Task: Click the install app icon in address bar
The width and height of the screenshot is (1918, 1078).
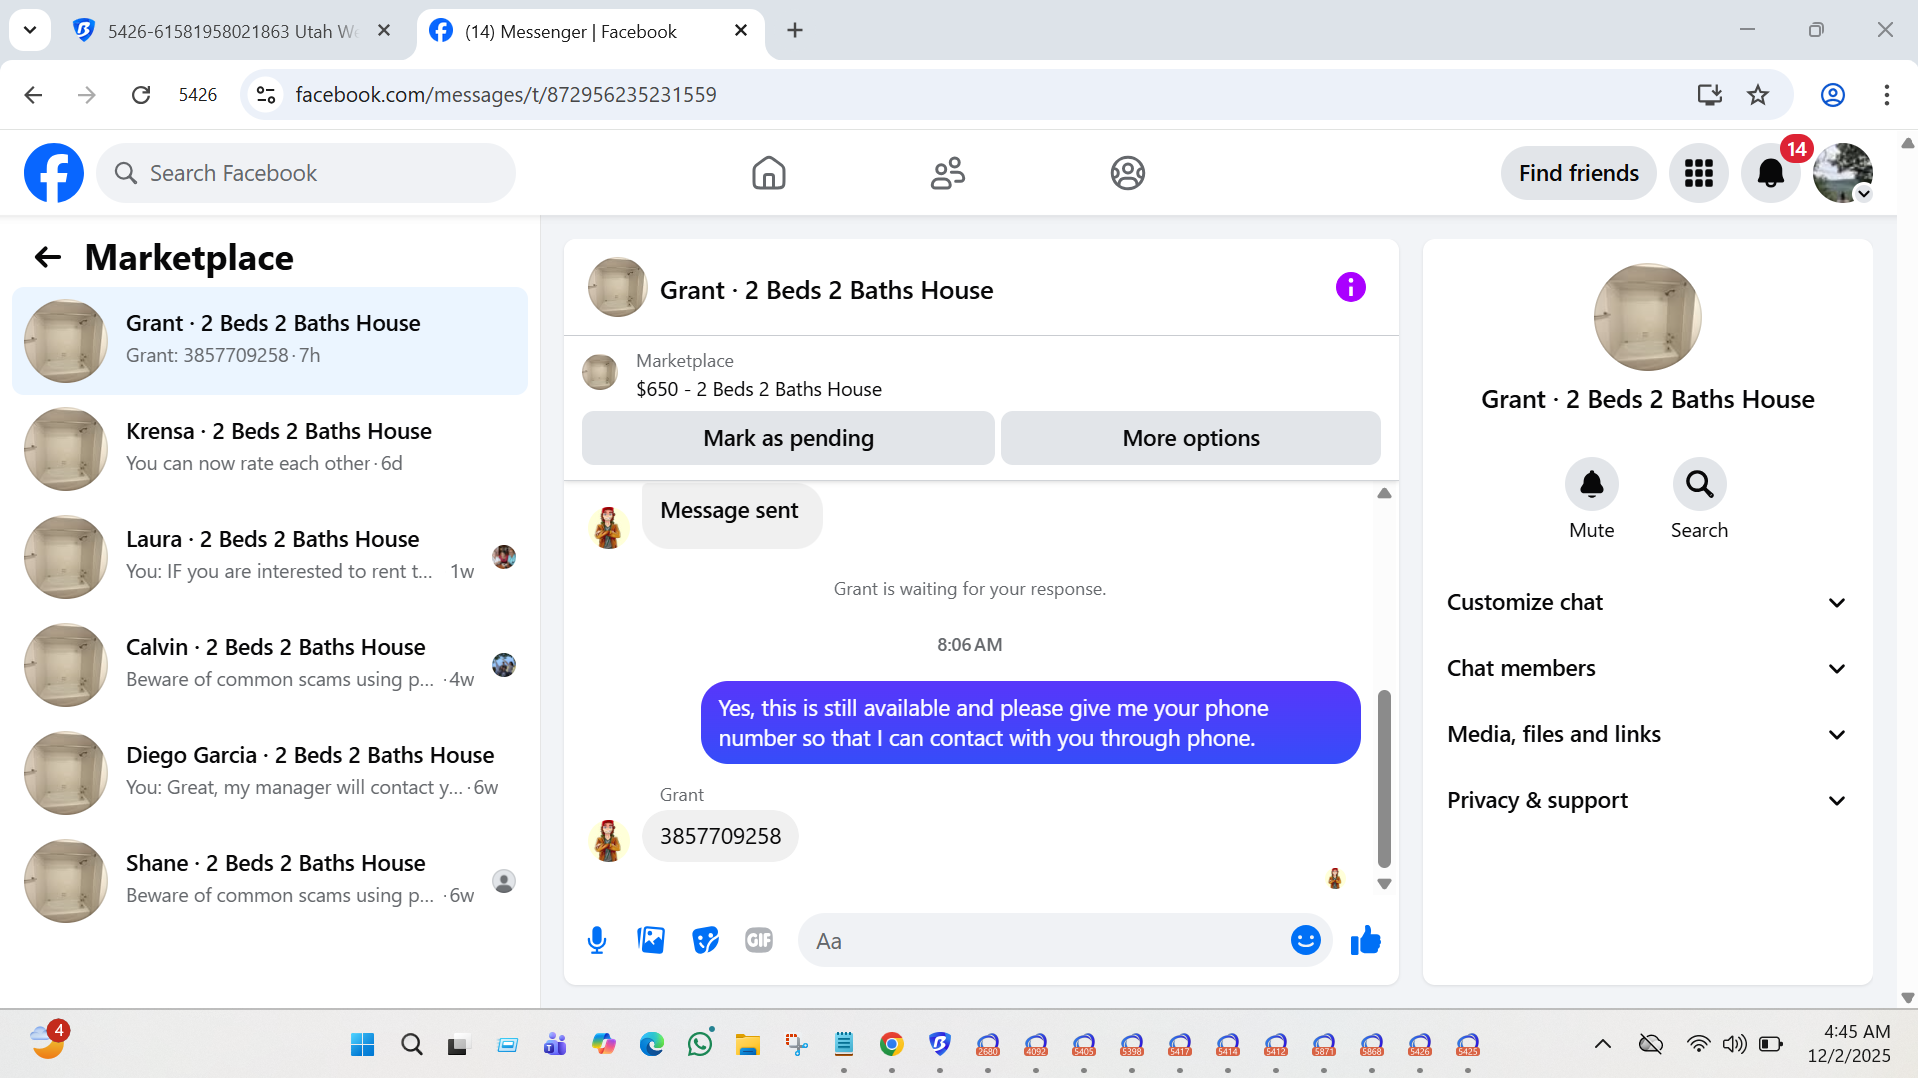Action: coord(1709,94)
